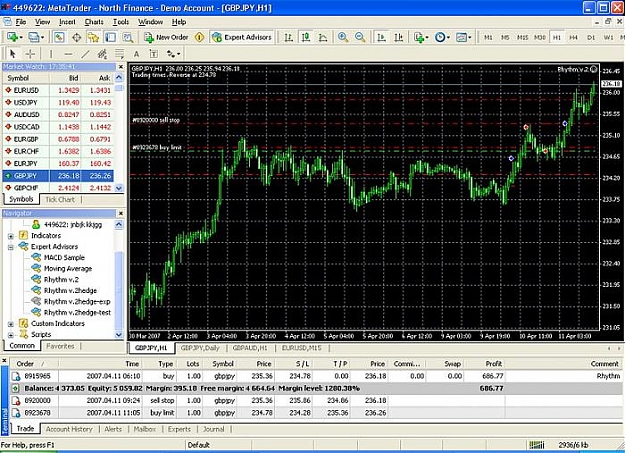This screenshot has width=625, height=453.
Task: Open the Periods clock dropdown
Action: 442,37
